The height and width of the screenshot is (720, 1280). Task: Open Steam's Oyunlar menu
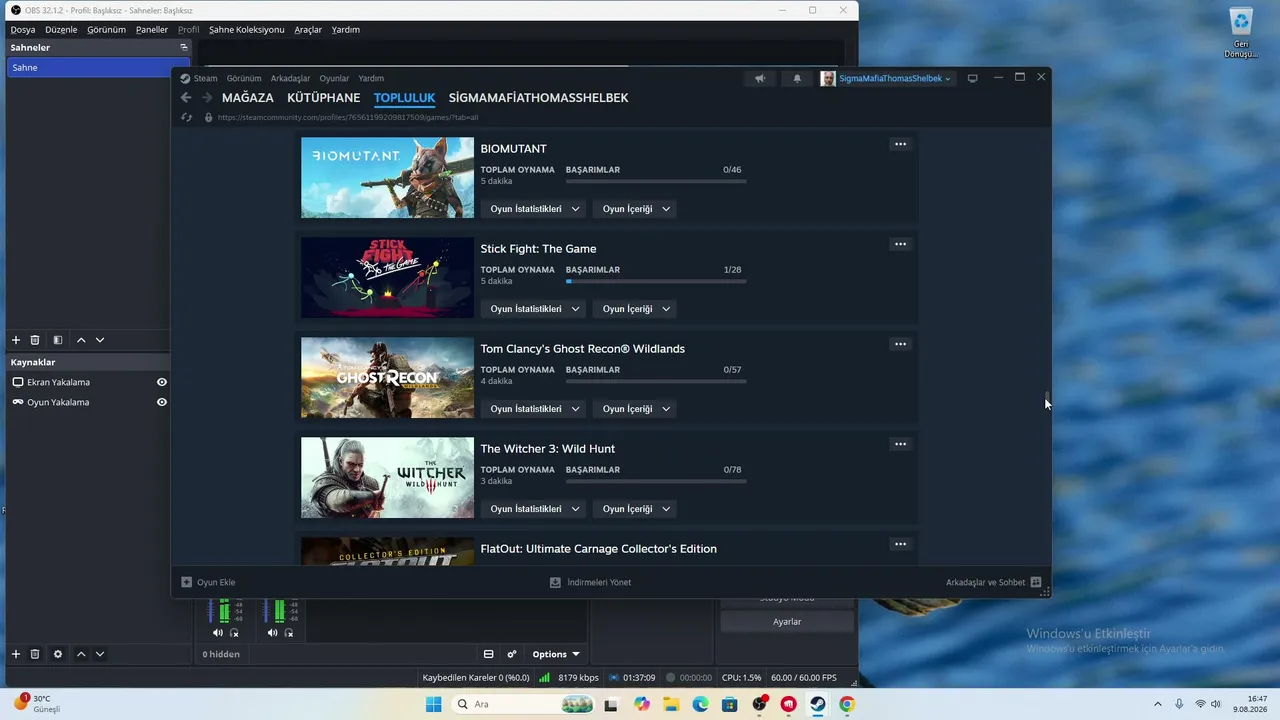334,78
